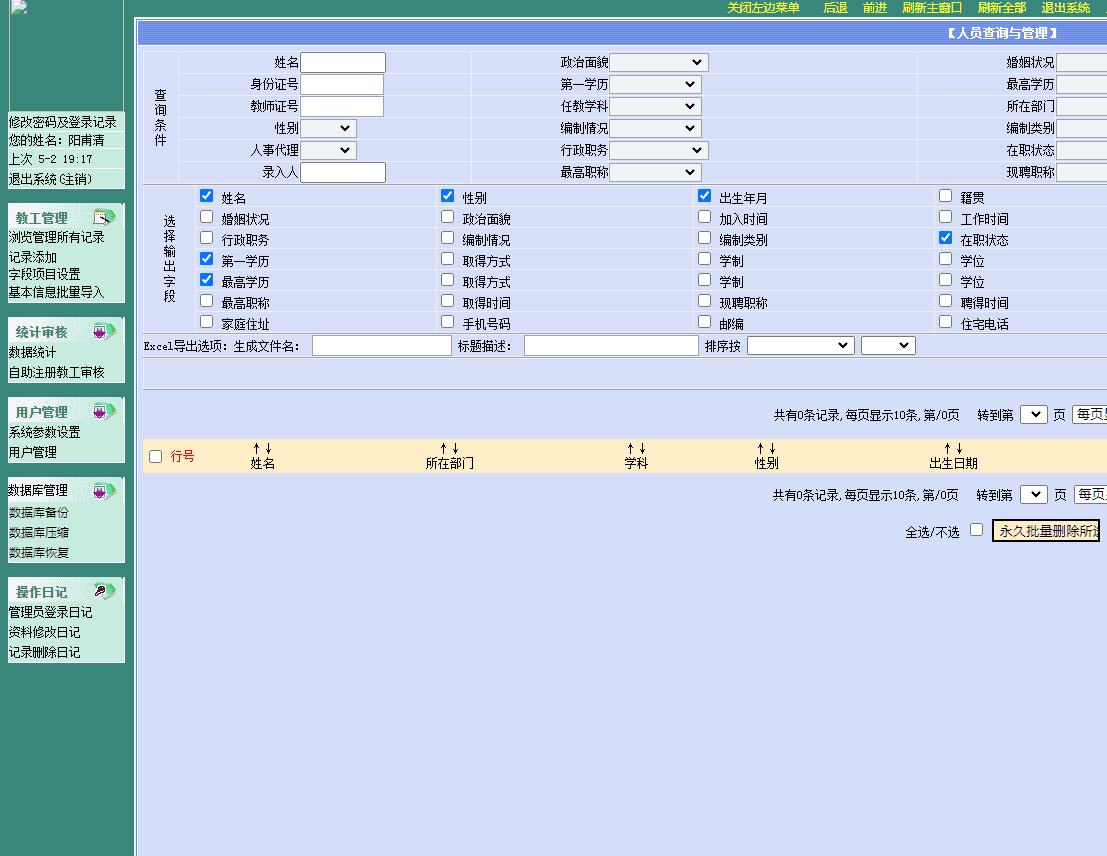Click 刷新主窗口 in top bar
The width and height of the screenshot is (1107, 856).
932,8
